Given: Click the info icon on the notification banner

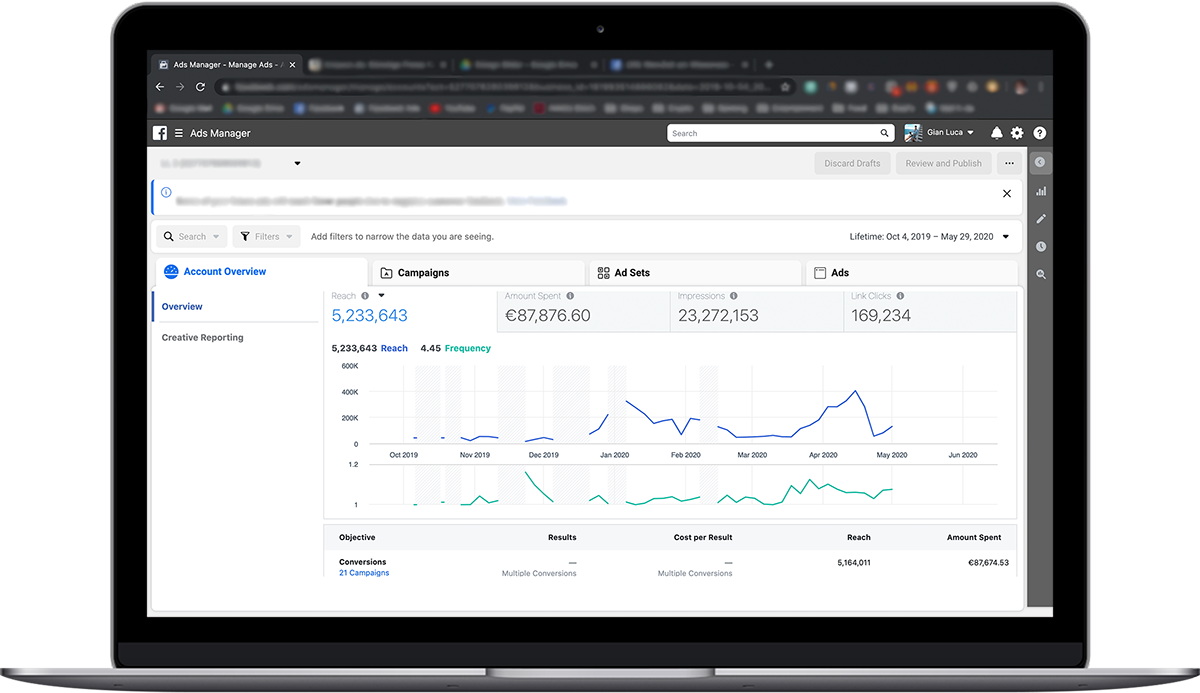Looking at the screenshot, I should pos(166,192).
